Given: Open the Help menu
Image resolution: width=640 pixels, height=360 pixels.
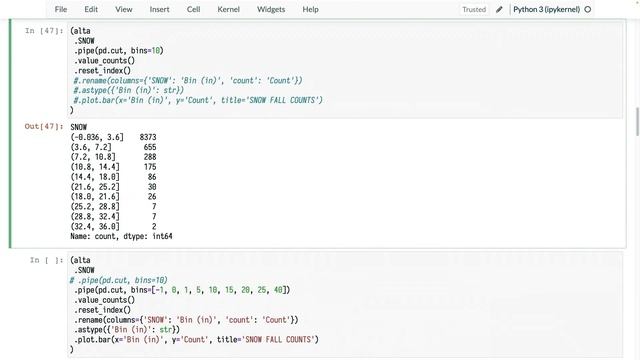Looking at the screenshot, I should tap(310, 9).
